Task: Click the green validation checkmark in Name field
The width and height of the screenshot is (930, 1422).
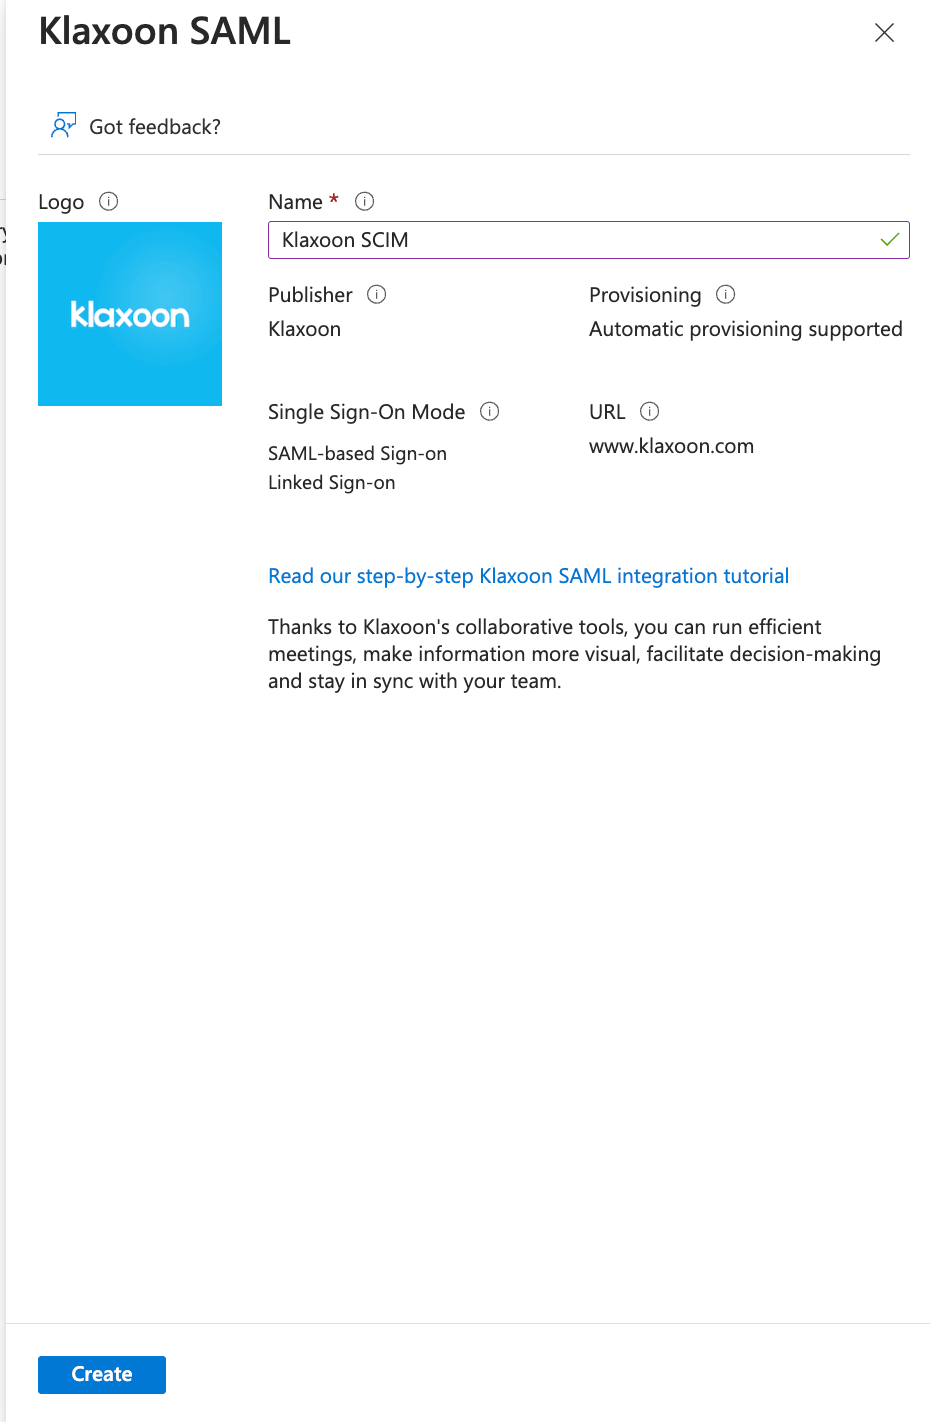Action: coord(889,240)
